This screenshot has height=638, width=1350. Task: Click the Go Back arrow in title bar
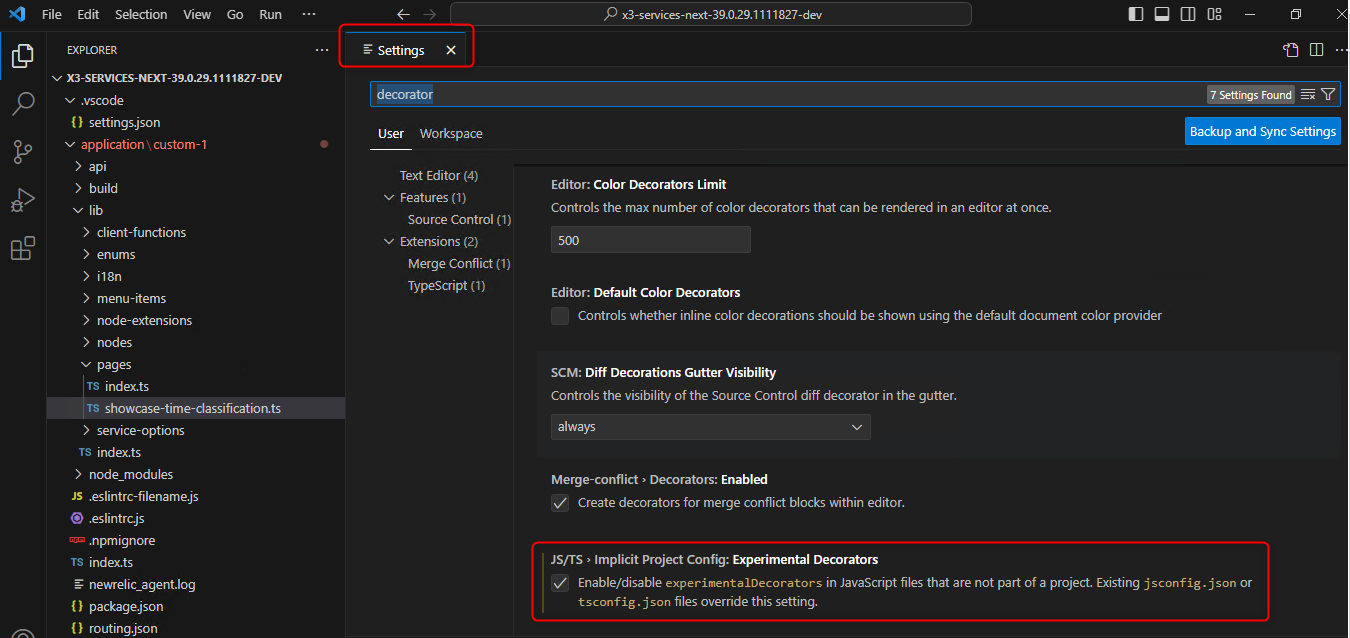pyautogui.click(x=404, y=14)
